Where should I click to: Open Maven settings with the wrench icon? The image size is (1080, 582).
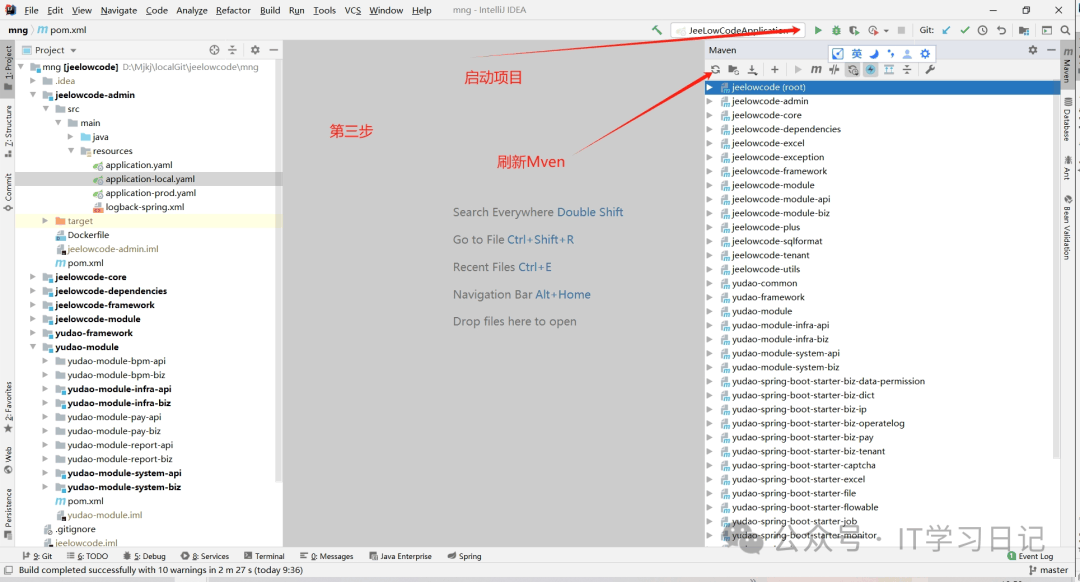click(x=930, y=70)
